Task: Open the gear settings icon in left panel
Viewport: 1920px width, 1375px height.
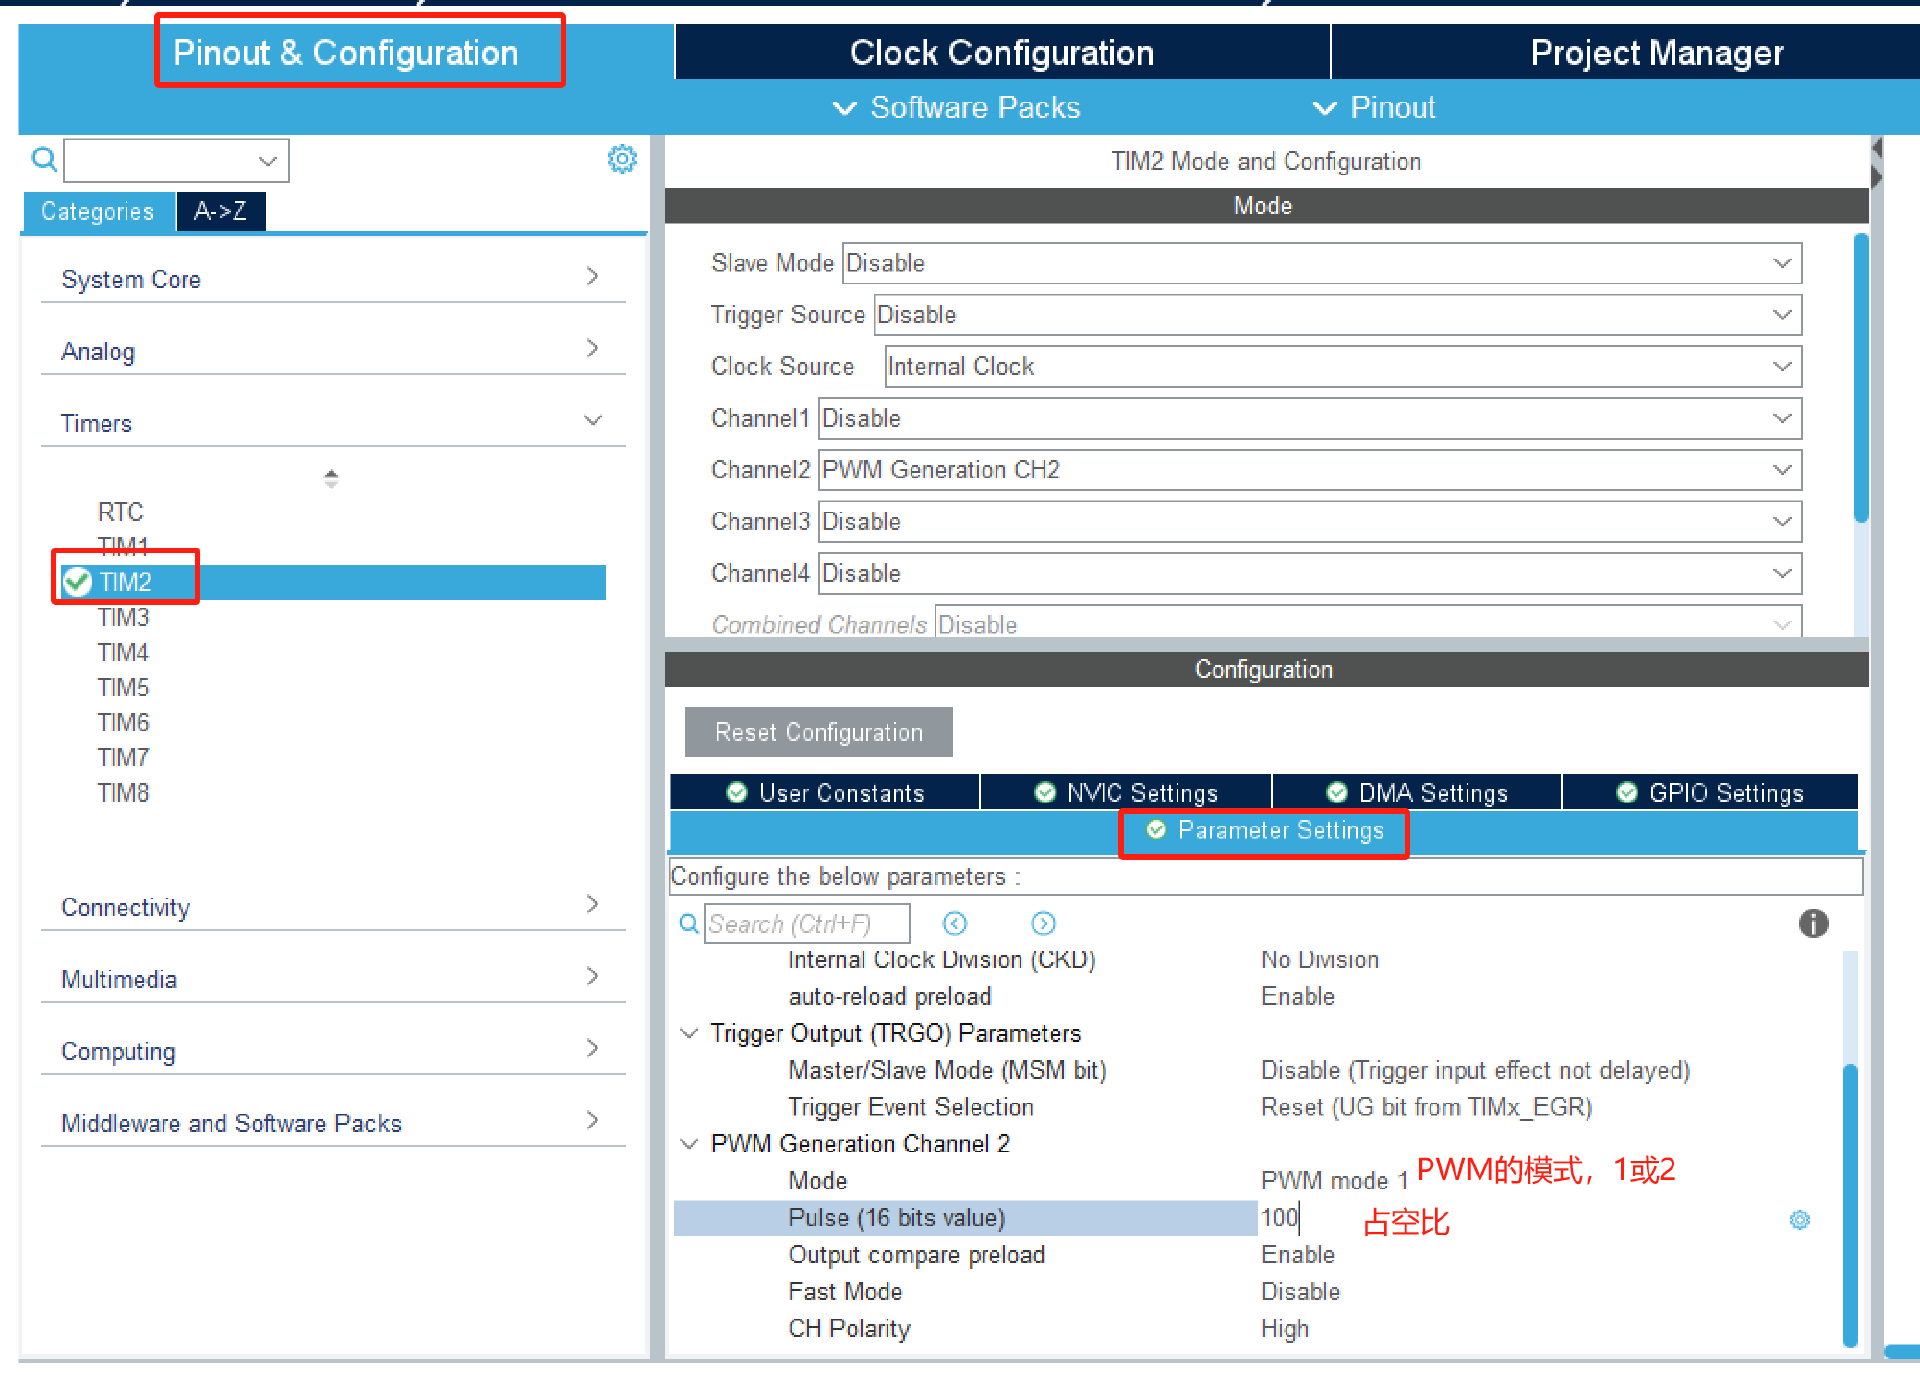Action: (622, 159)
